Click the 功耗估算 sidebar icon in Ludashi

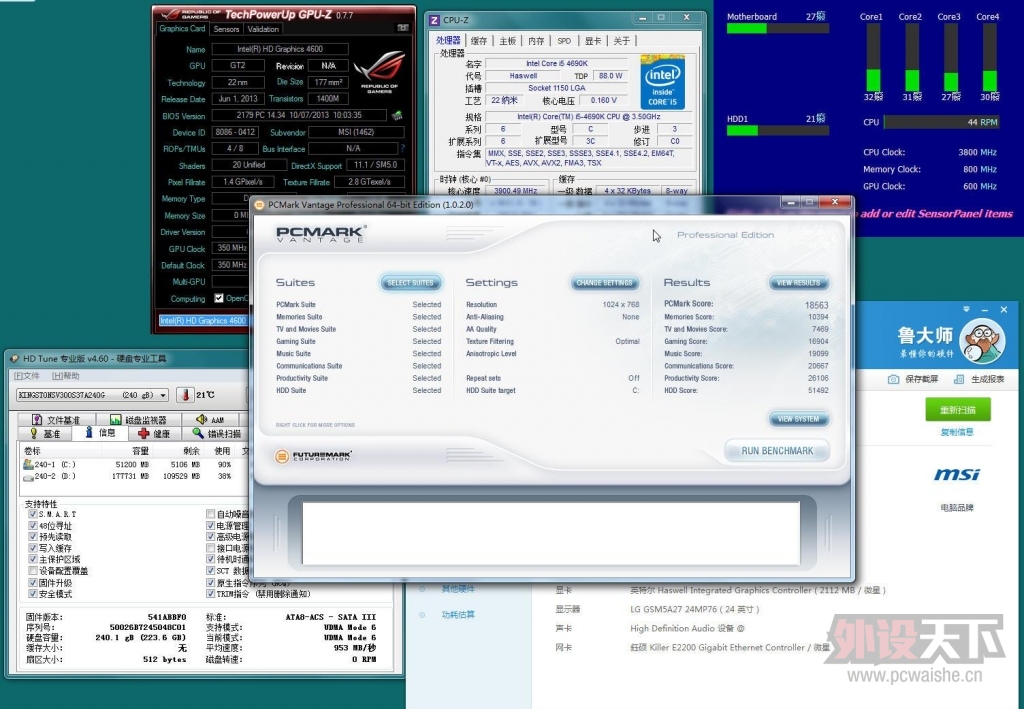422,614
